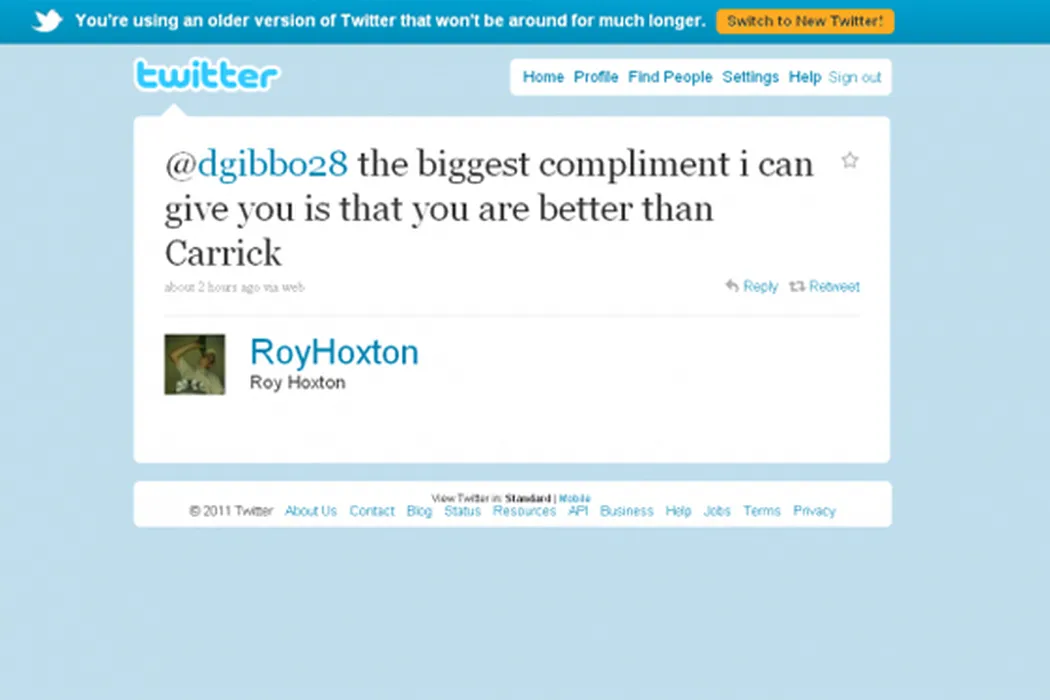Switch to Mobile view in footer
The width and height of the screenshot is (1050, 700).
click(x=574, y=498)
